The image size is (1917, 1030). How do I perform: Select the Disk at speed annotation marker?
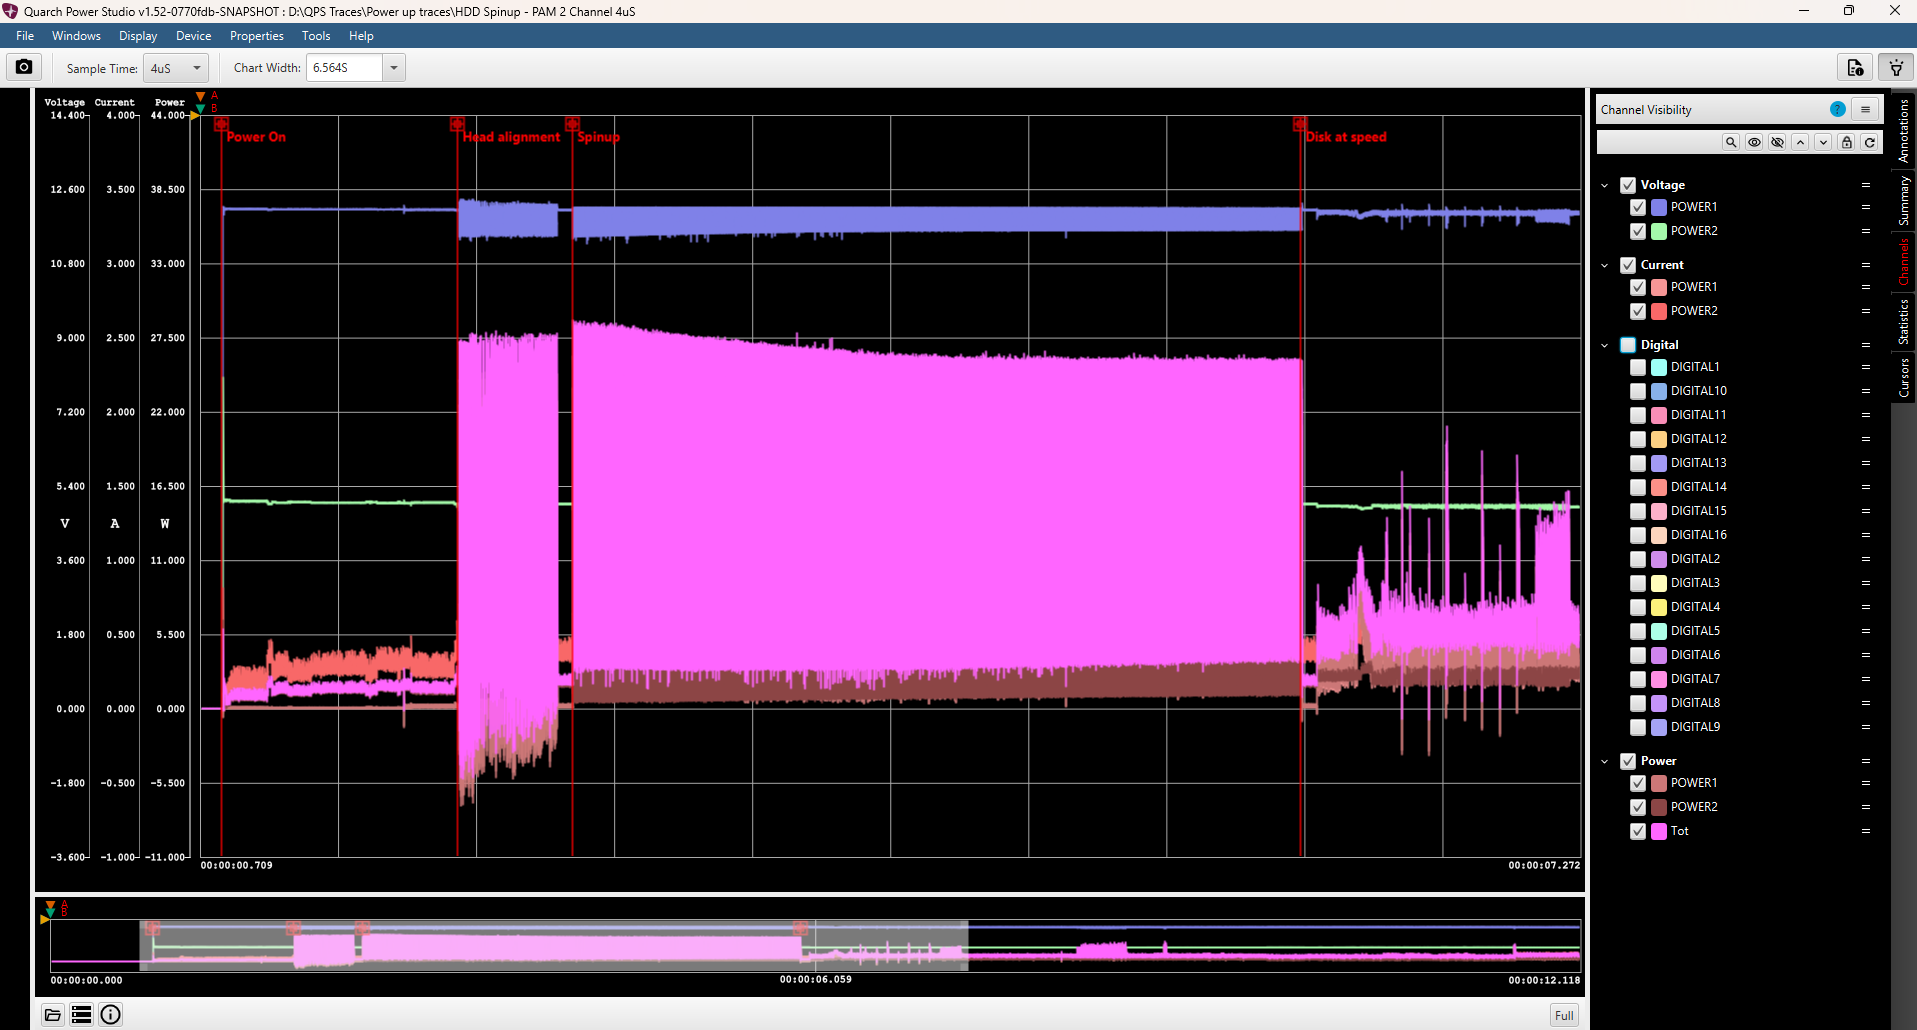1300,124
